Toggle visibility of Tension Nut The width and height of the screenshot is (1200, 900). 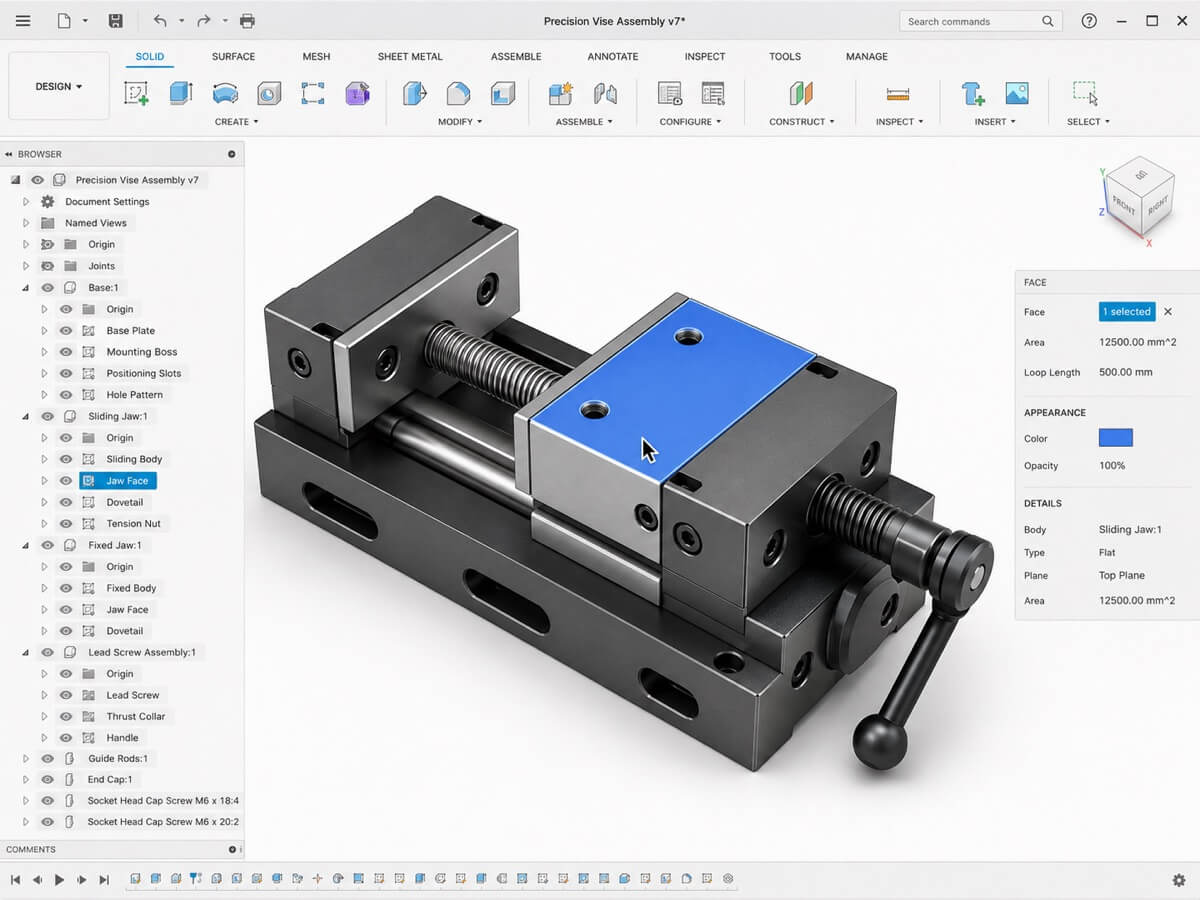point(66,524)
